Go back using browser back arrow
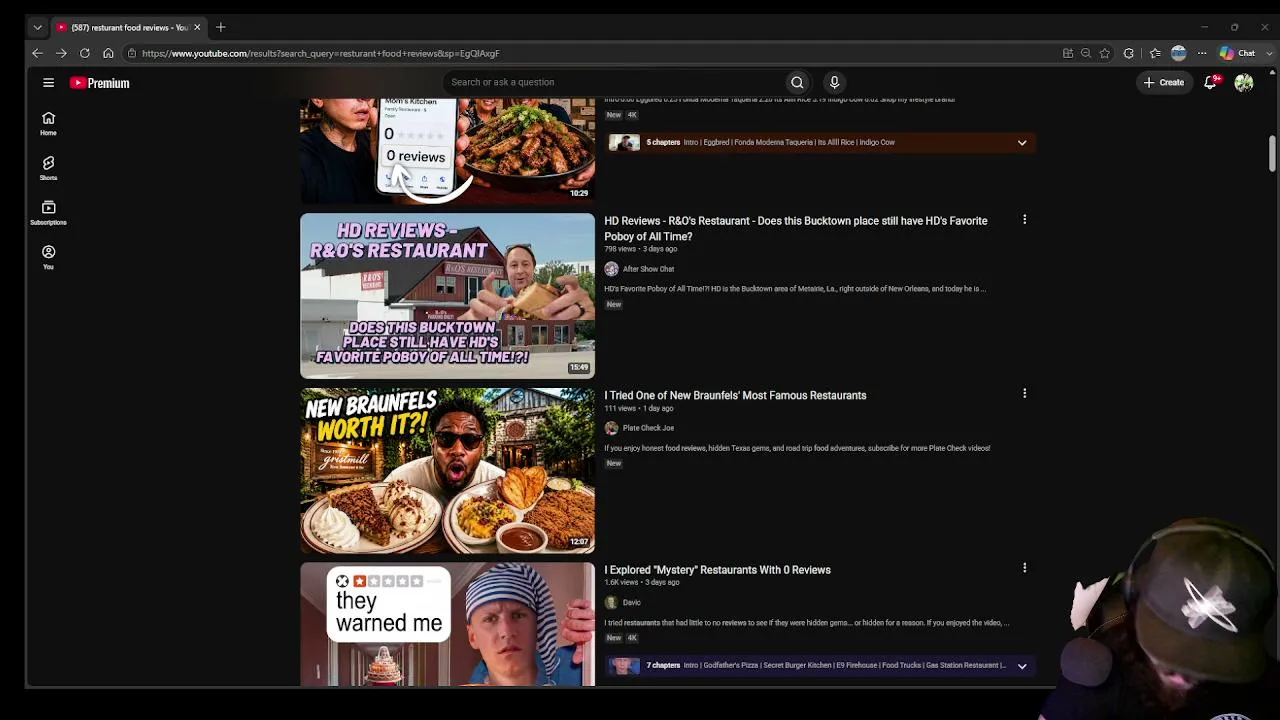Screen dimensions: 1280x720 click(37, 53)
